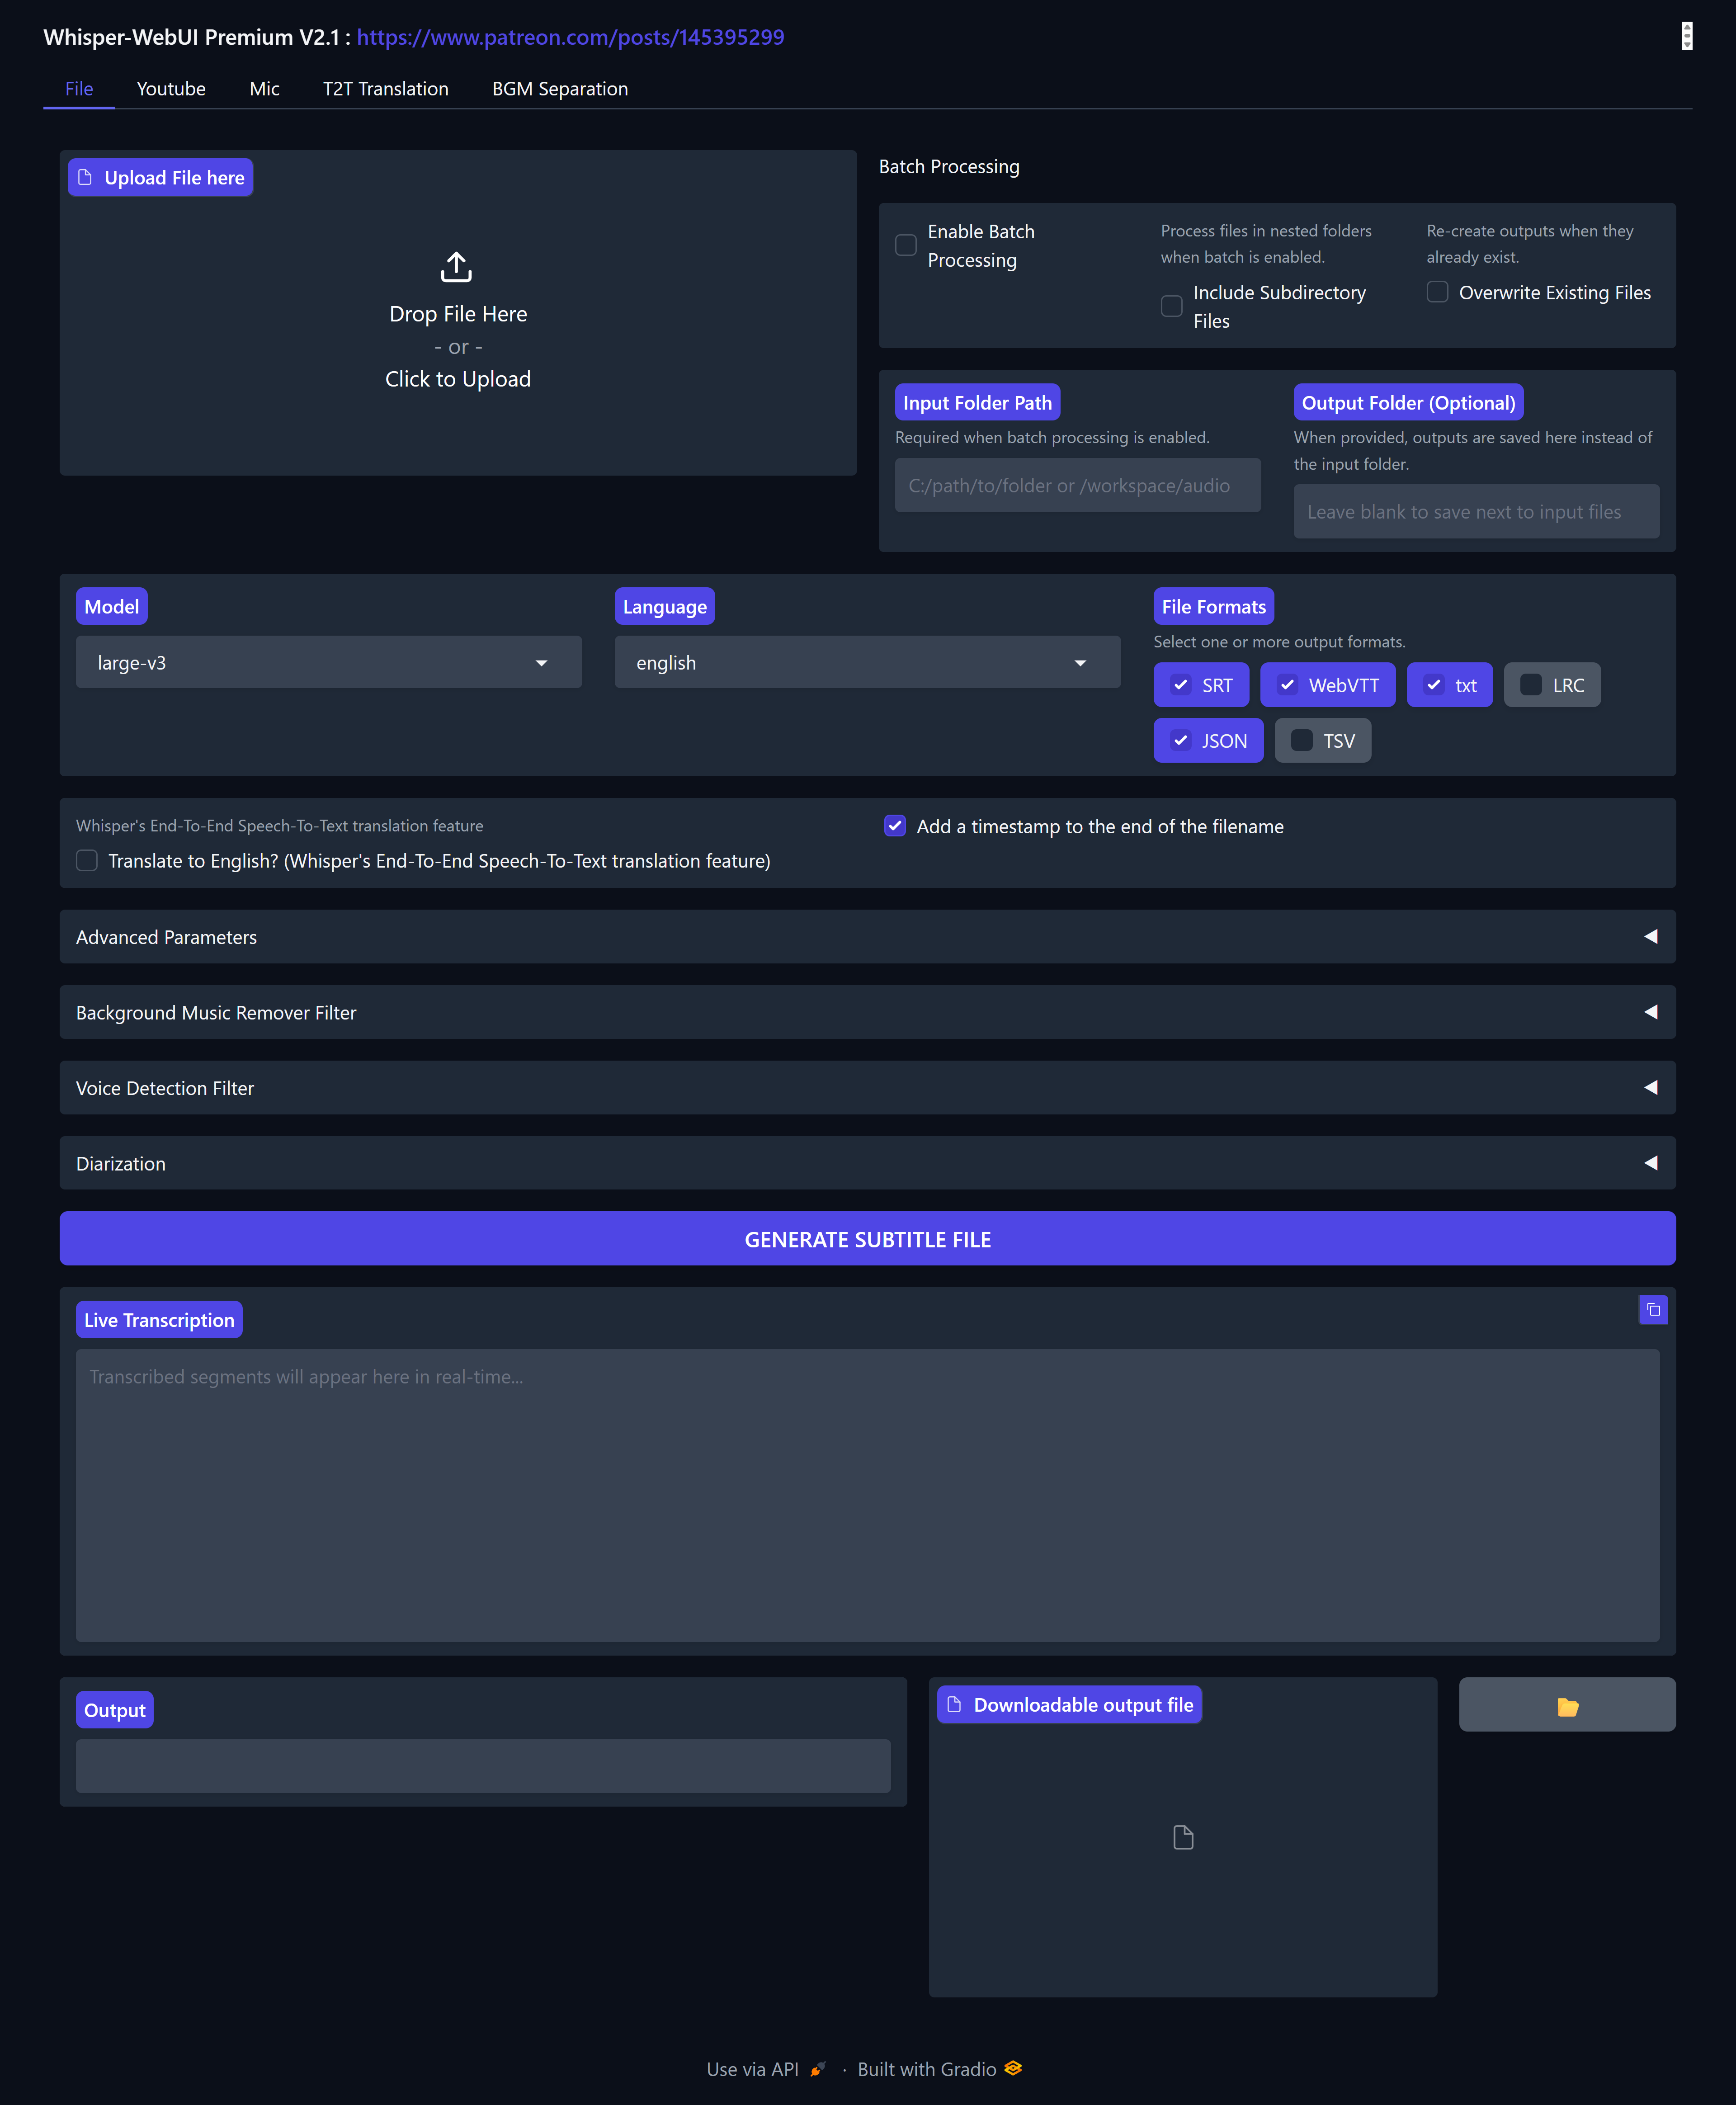This screenshot has width=1736, height=2105.
Task: Open the Patreon post link
Action: click(x=570, y=37)
